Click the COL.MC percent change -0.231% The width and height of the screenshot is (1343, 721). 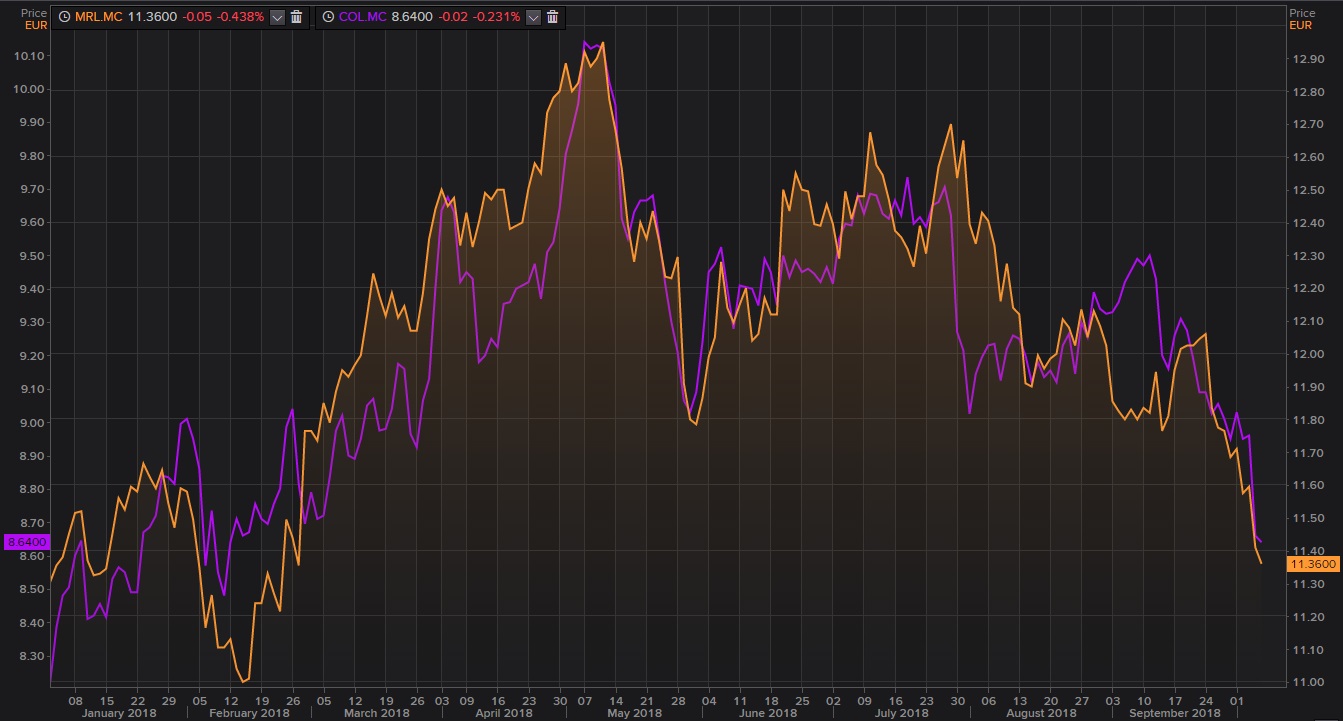tap(495, 17)
